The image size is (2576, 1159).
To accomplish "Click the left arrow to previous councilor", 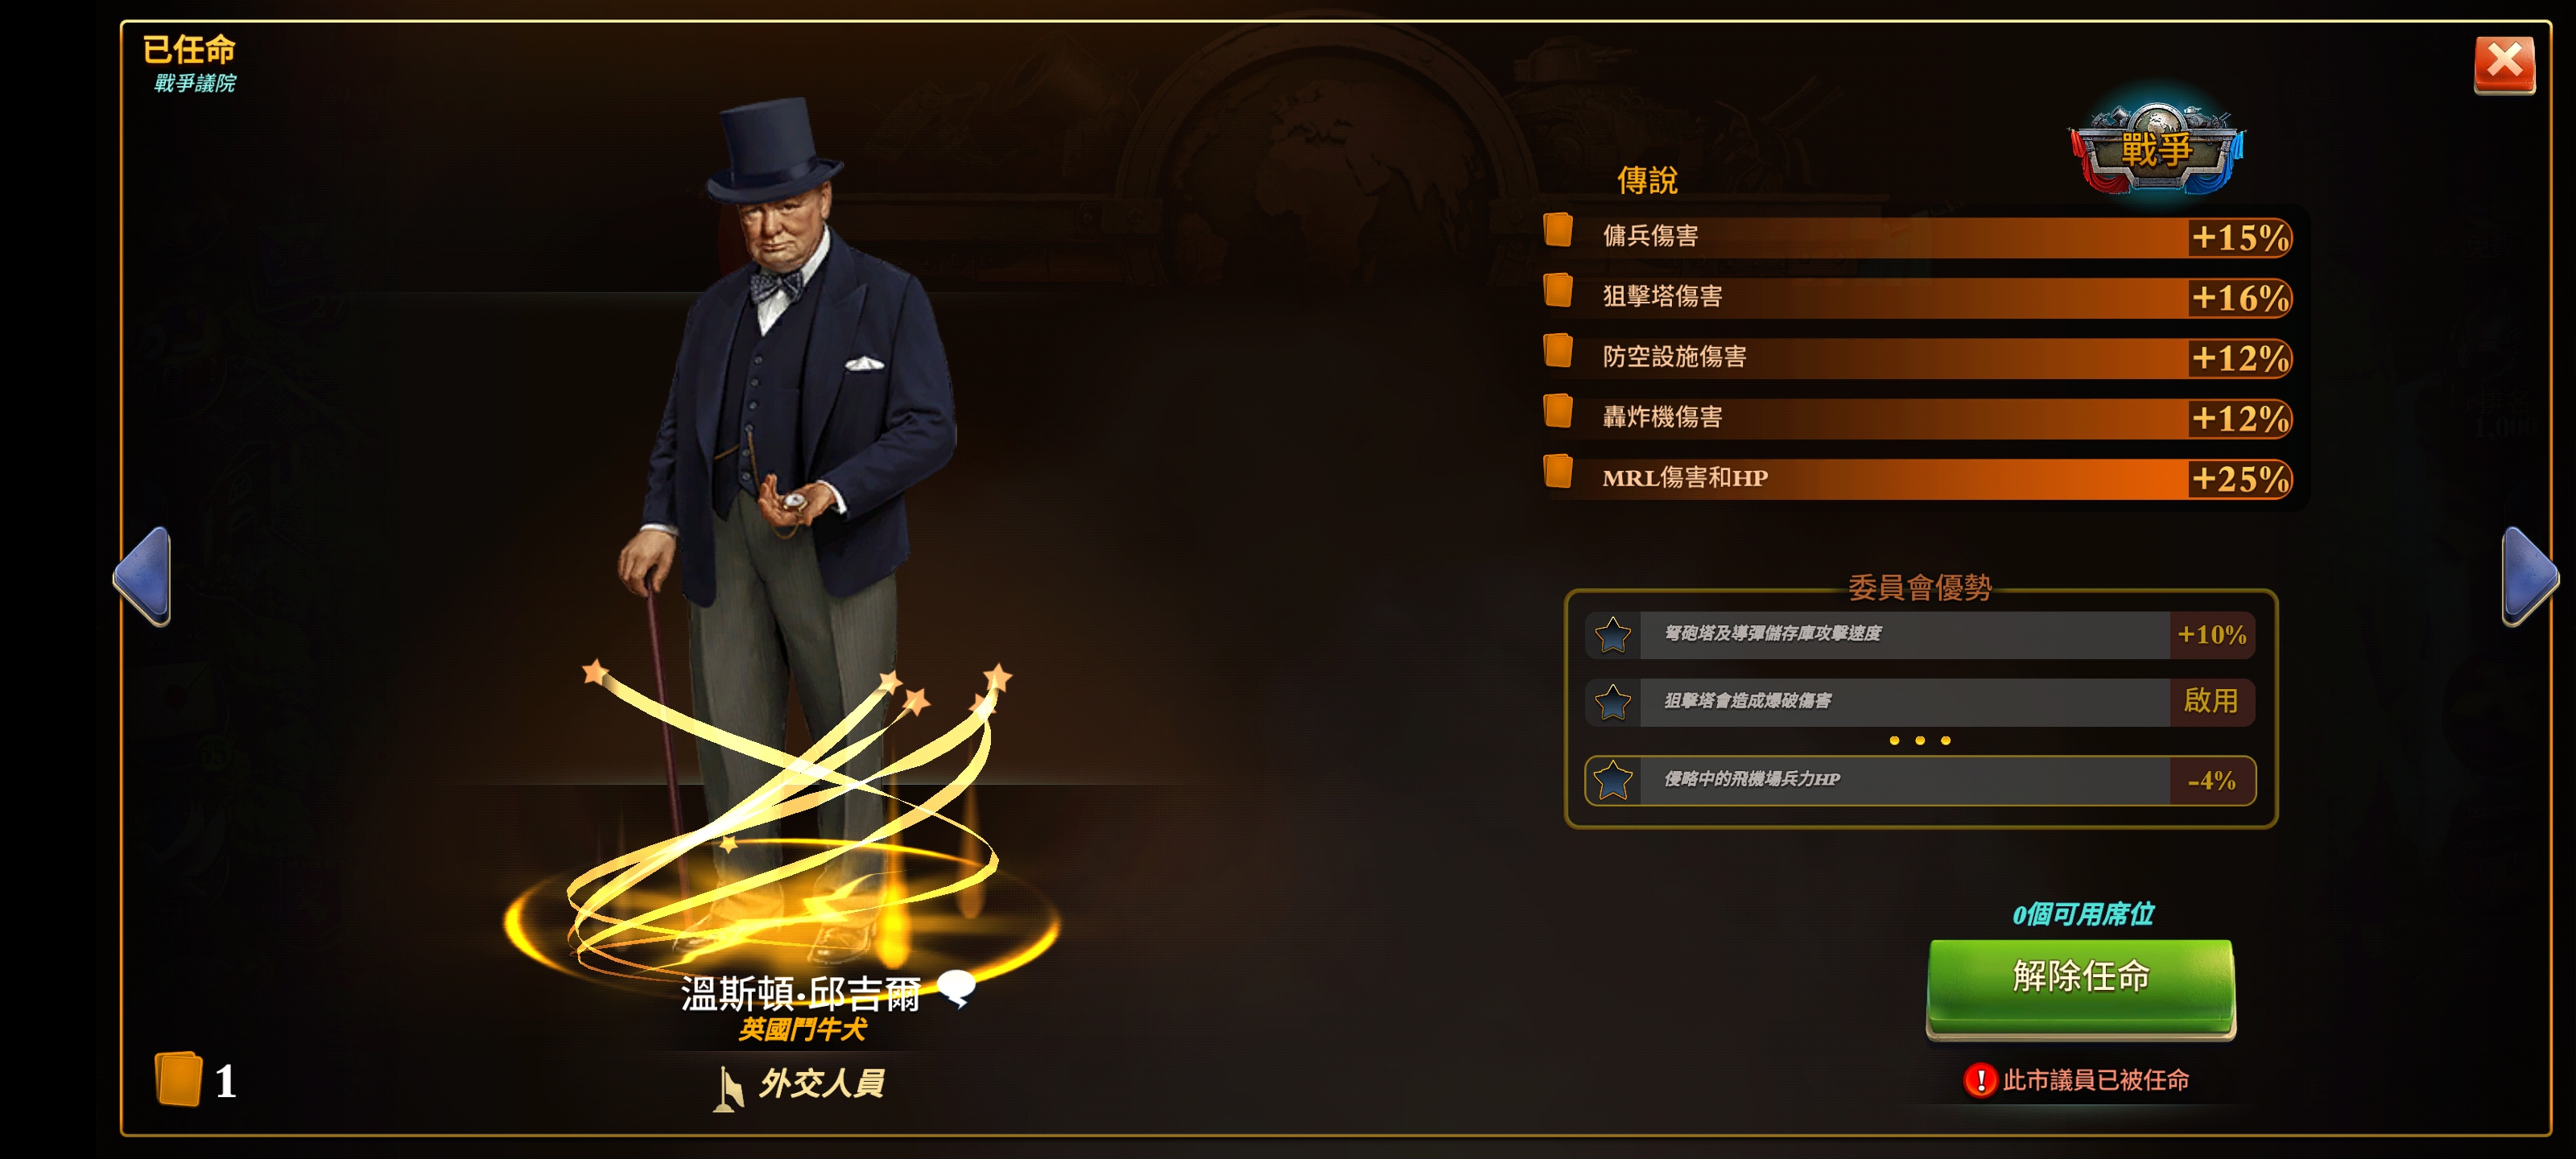I will (x=143, y=577).
